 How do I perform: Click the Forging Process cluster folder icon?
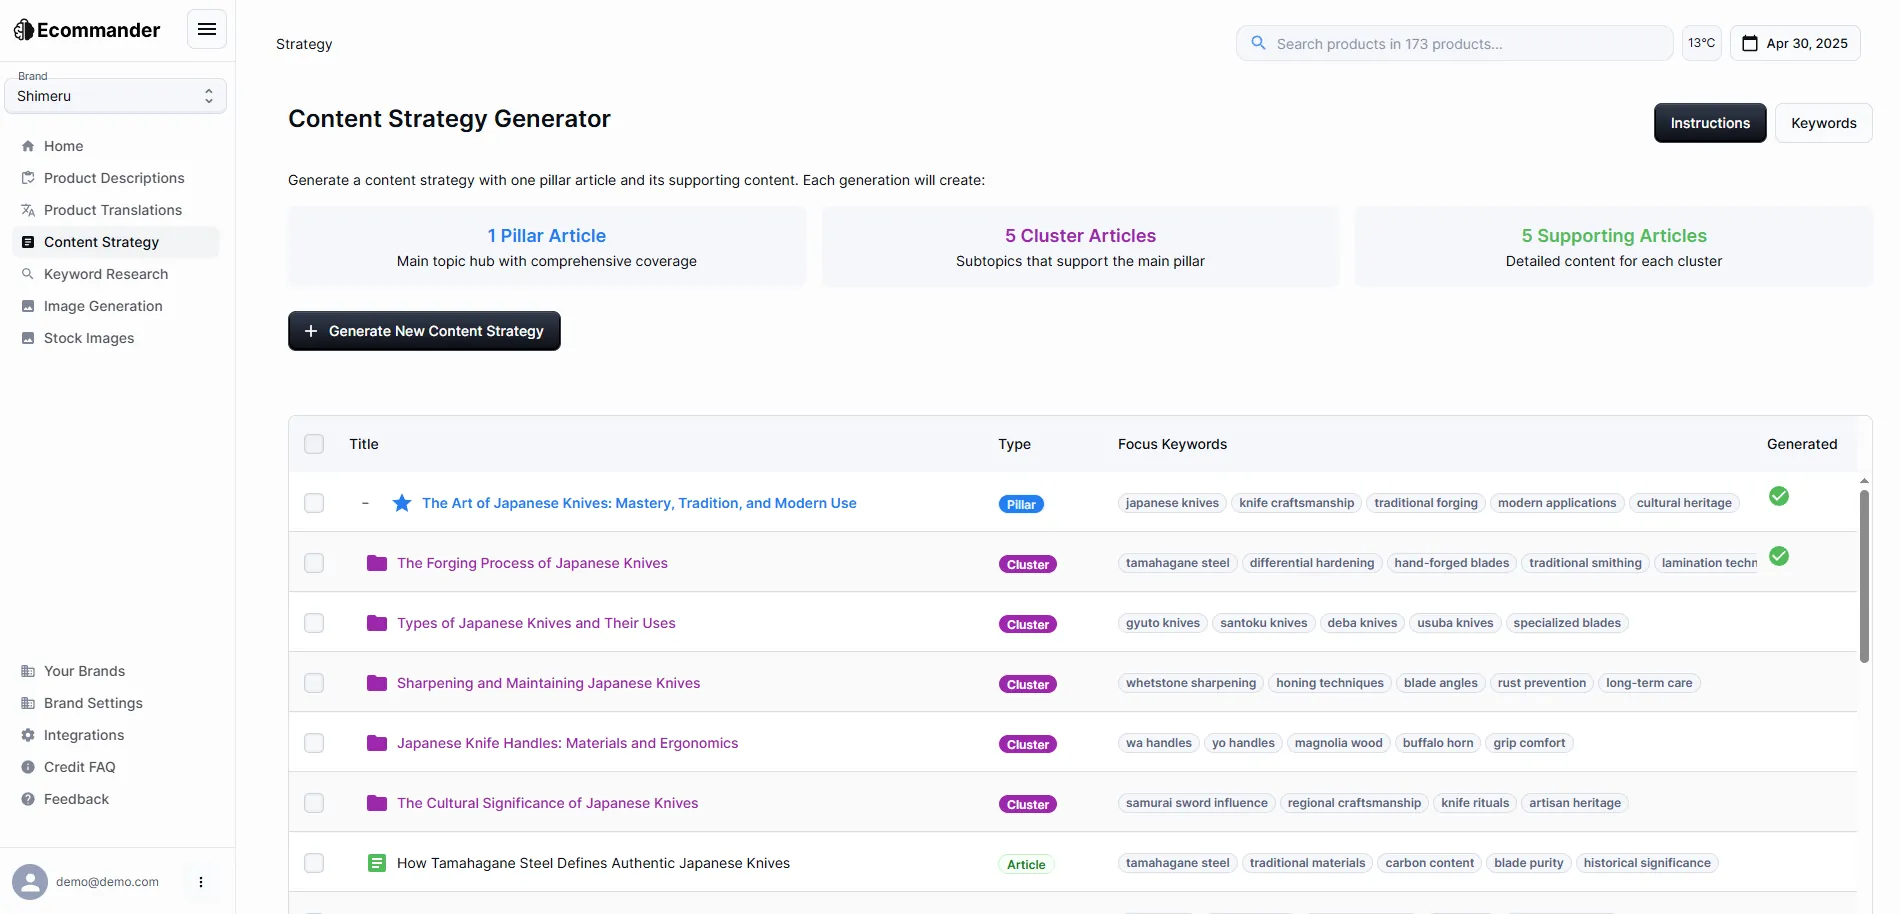(377, 563)
